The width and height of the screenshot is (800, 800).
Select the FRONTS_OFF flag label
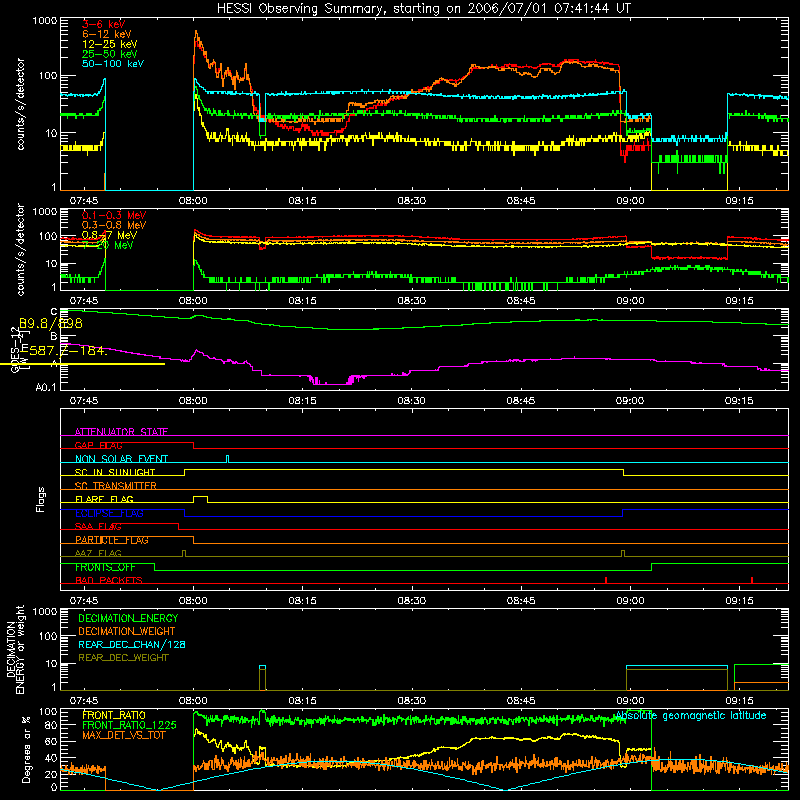click(105, 567)
